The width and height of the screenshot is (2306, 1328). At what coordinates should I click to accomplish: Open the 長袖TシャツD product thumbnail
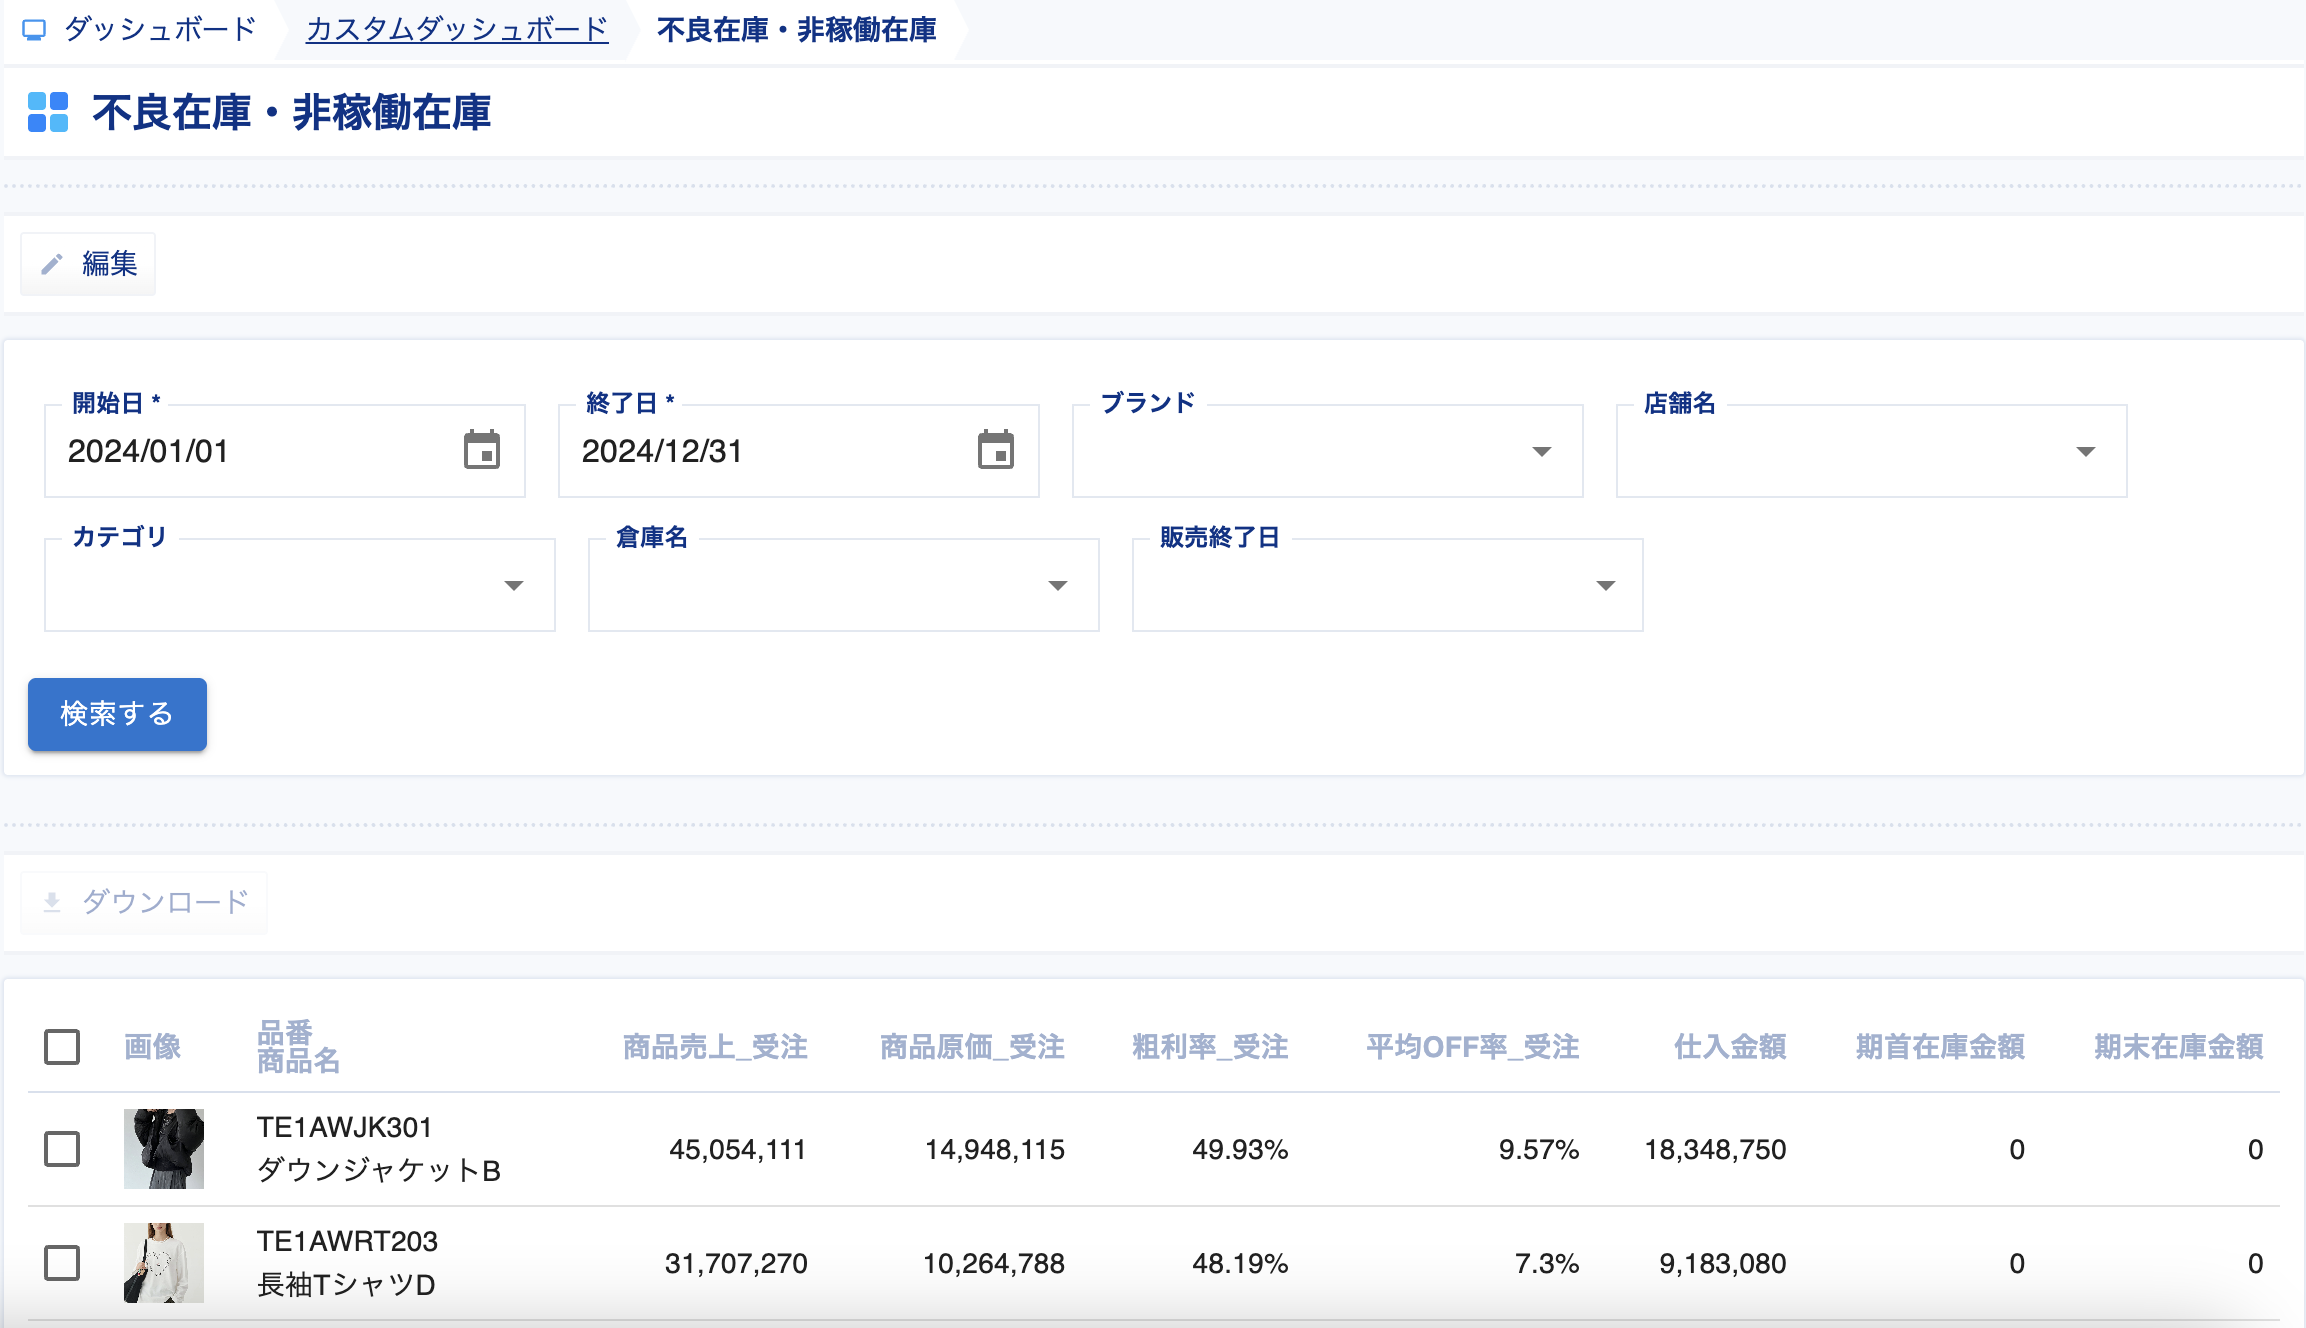coord(164,1263)
